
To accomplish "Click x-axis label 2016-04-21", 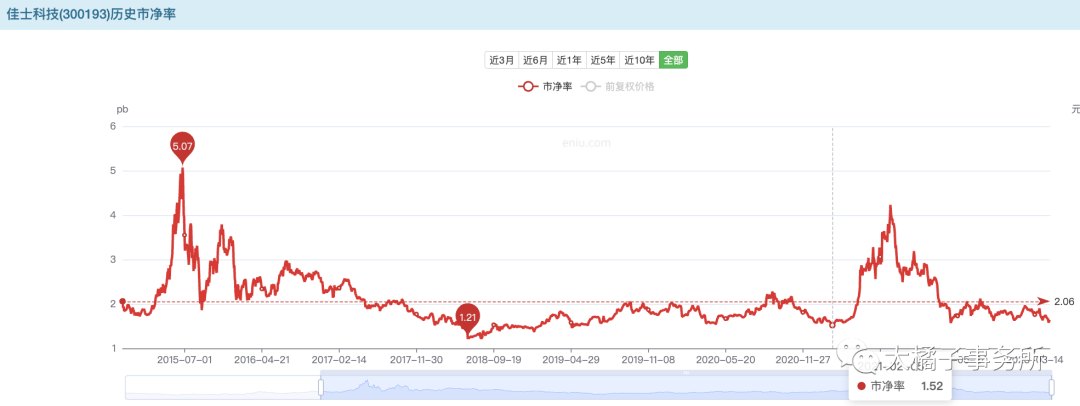I will click(262, 360).
